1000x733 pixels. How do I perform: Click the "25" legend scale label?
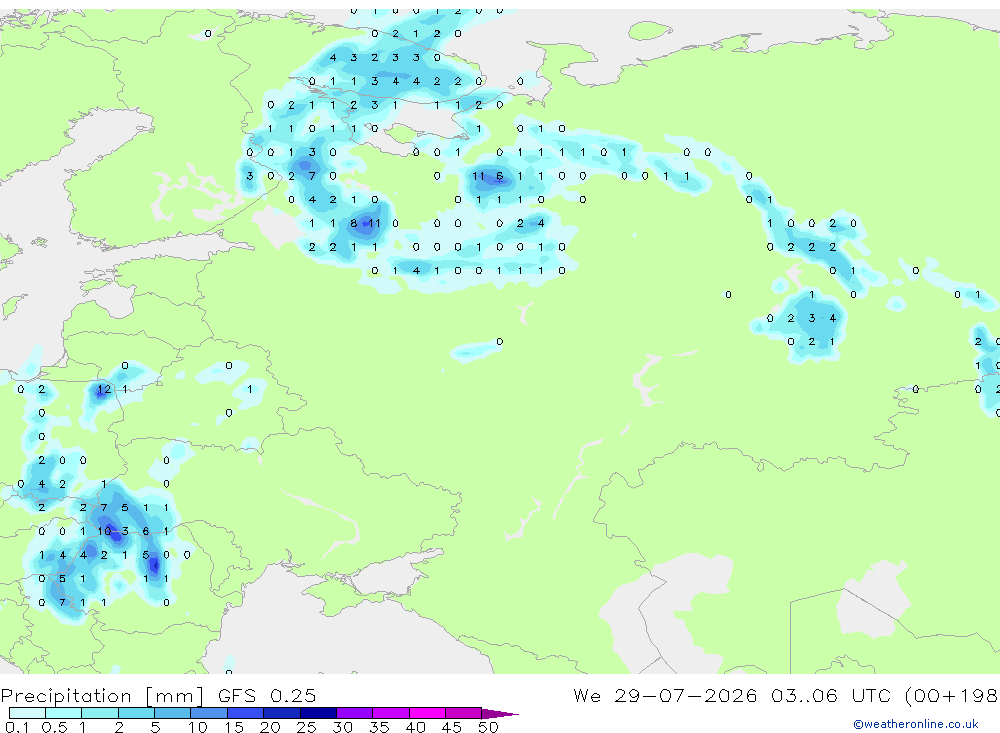306,727
